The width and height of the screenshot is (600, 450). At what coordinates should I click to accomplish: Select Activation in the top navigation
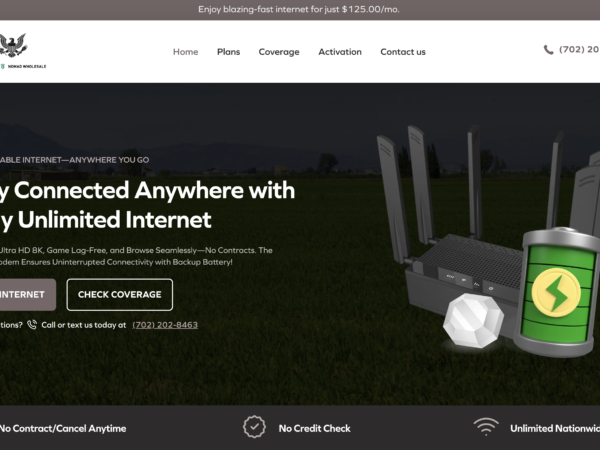coord(340,52)
